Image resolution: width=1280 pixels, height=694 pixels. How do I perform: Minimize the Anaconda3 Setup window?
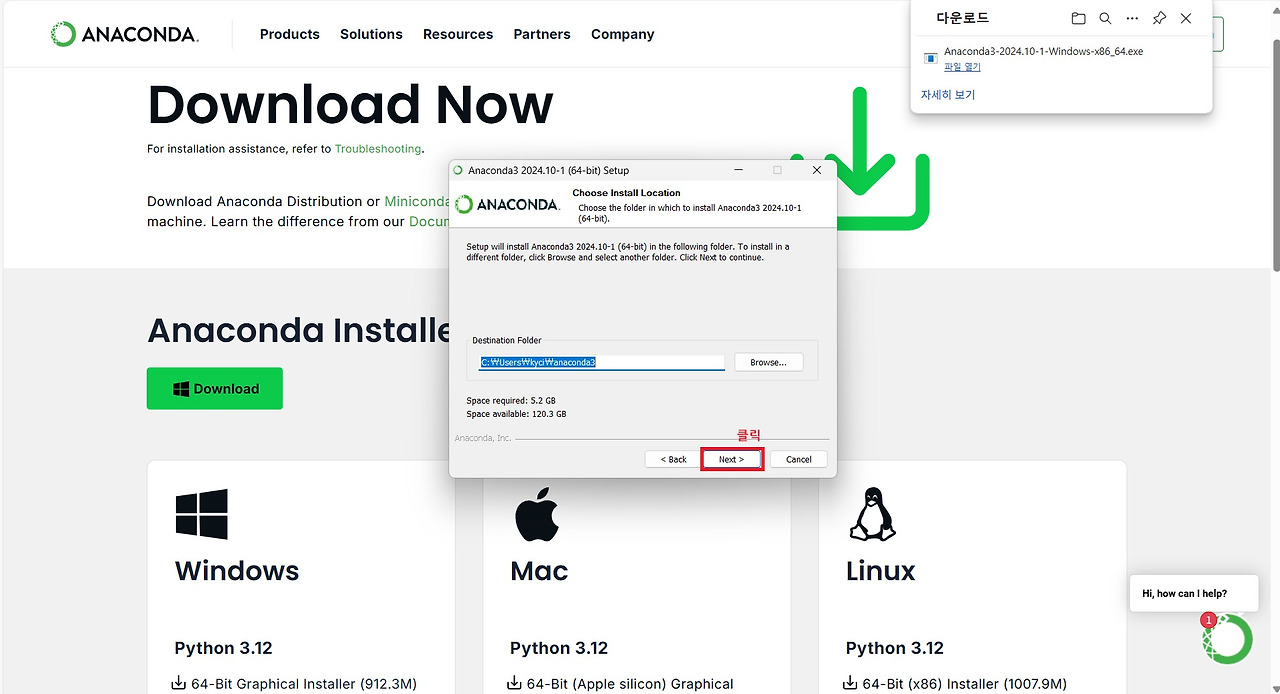point(740,170)
